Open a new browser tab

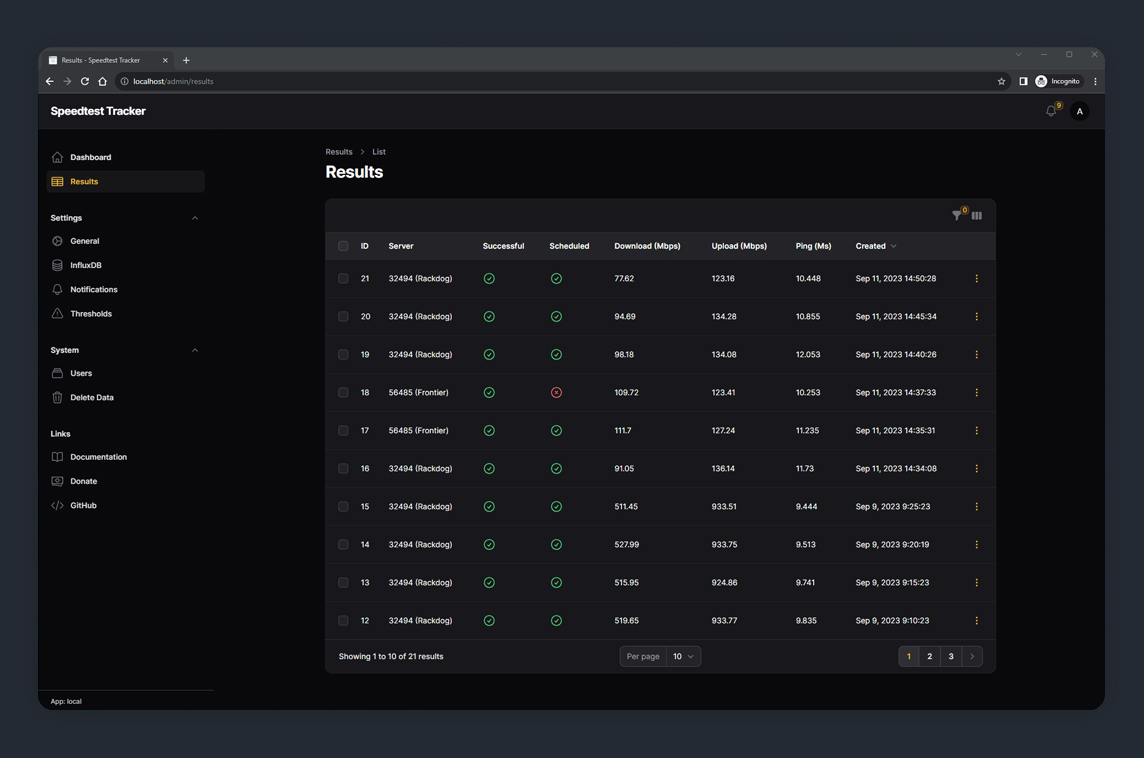pyautogui.click(x=186, y=61)
